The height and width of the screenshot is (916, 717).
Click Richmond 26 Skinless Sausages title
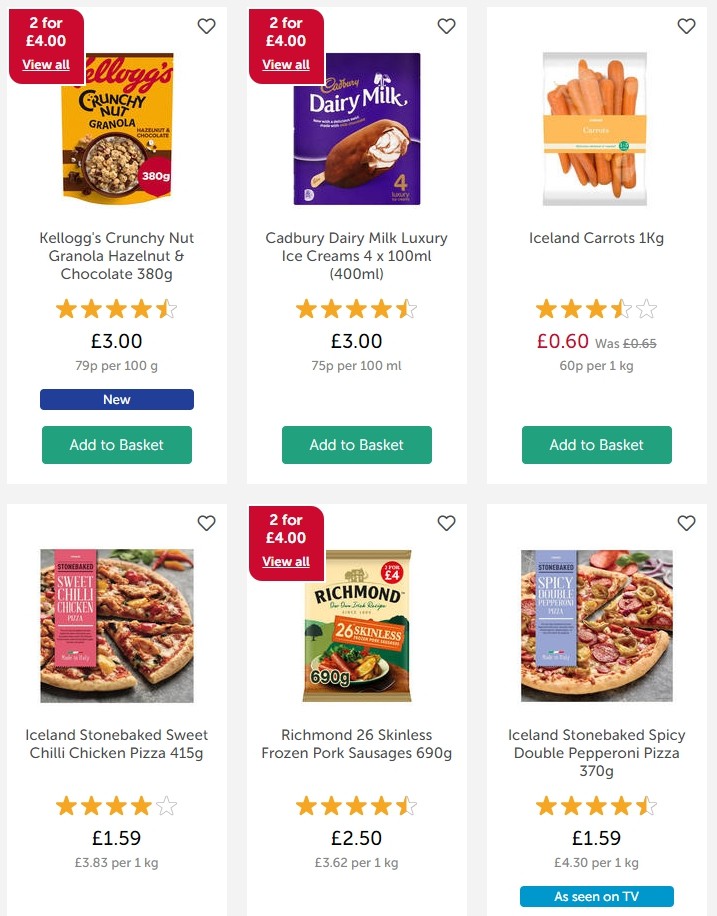point(357,744)
